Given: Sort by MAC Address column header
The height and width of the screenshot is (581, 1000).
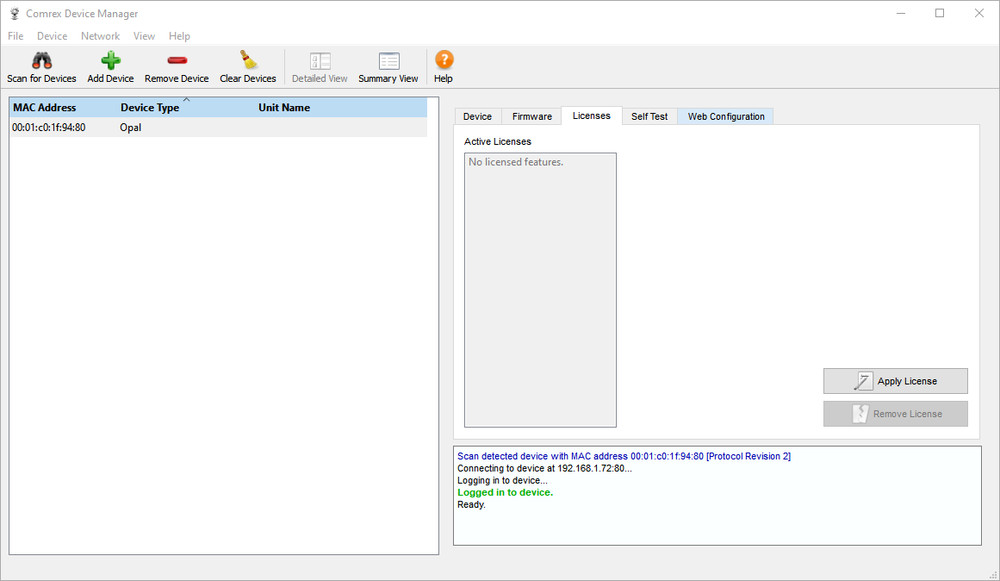Looking at the screenshot, I should click(x=45, y=108).
